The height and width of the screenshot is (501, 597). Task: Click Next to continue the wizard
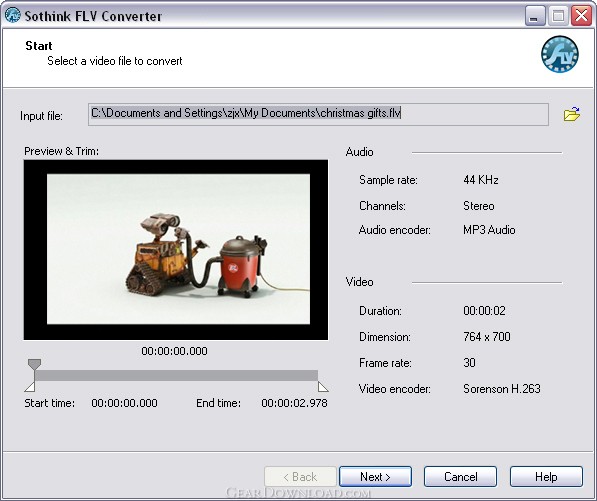[x=375, y=477]
